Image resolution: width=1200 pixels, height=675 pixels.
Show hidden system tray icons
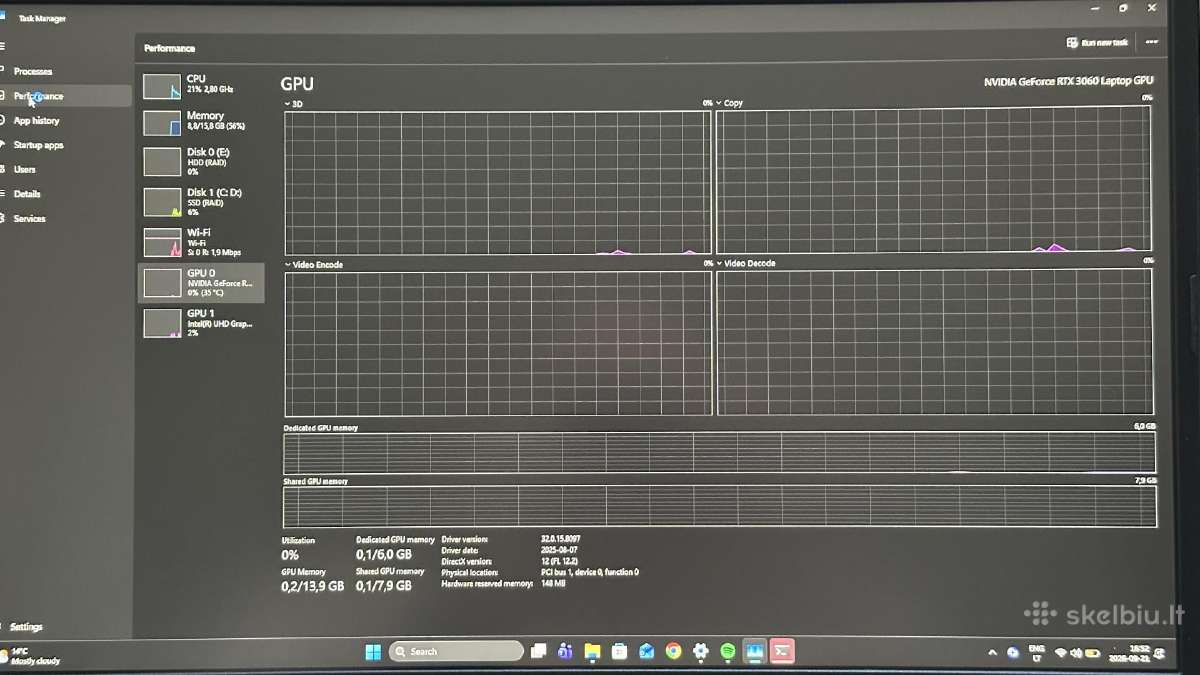point(993,653)
